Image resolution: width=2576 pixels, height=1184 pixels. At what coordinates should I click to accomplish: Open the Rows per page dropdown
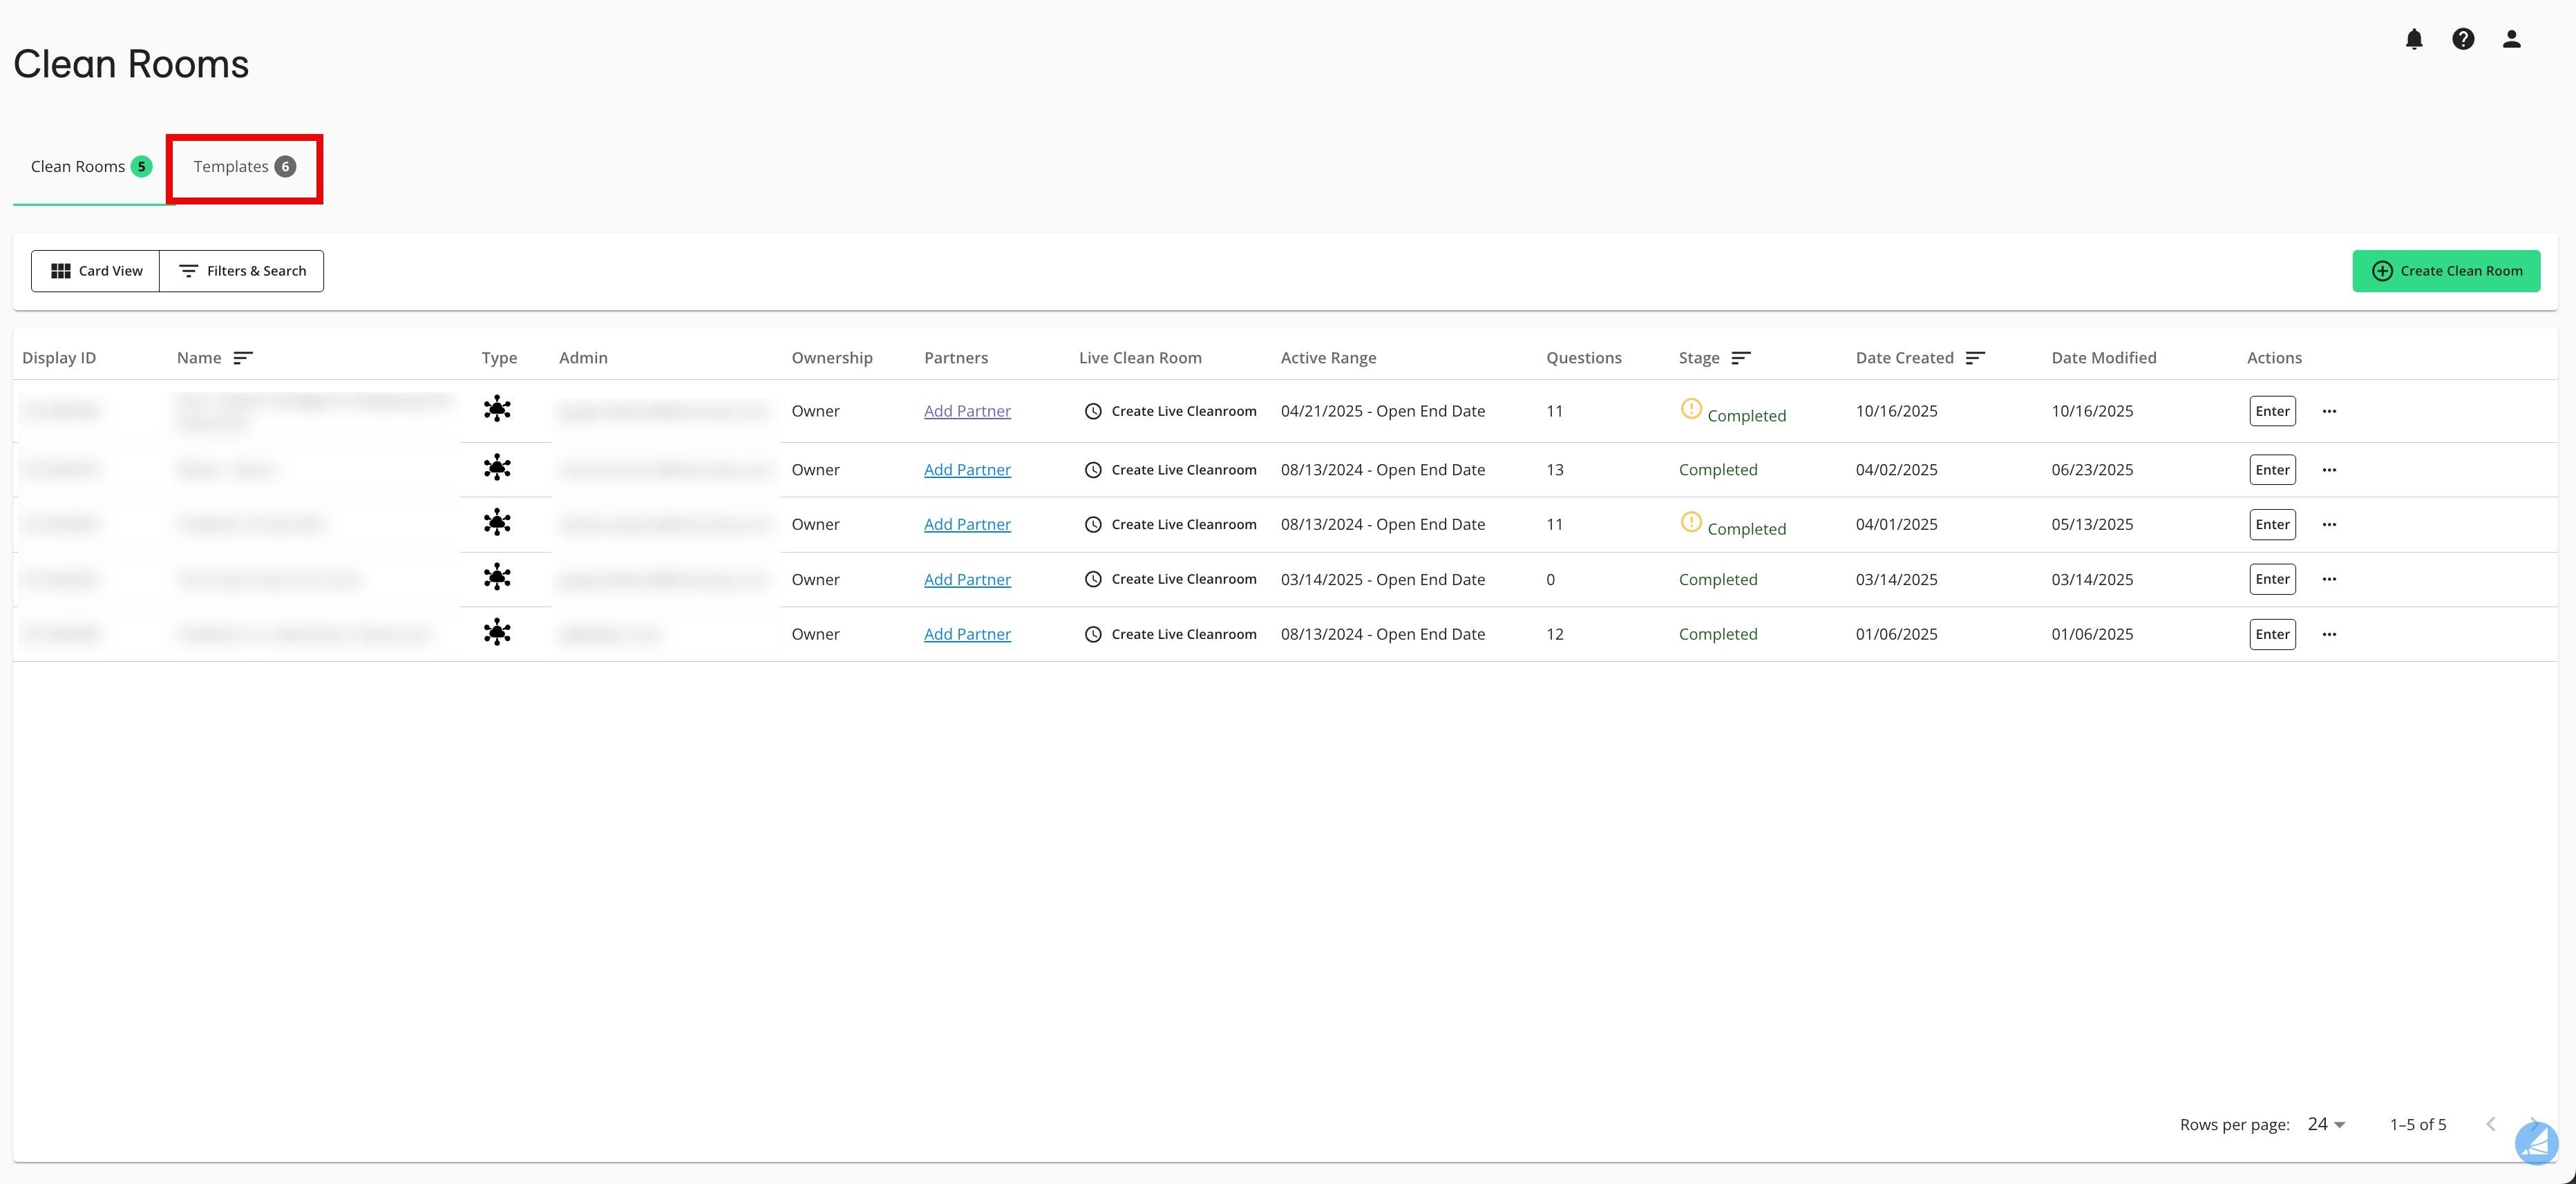2325,1124
